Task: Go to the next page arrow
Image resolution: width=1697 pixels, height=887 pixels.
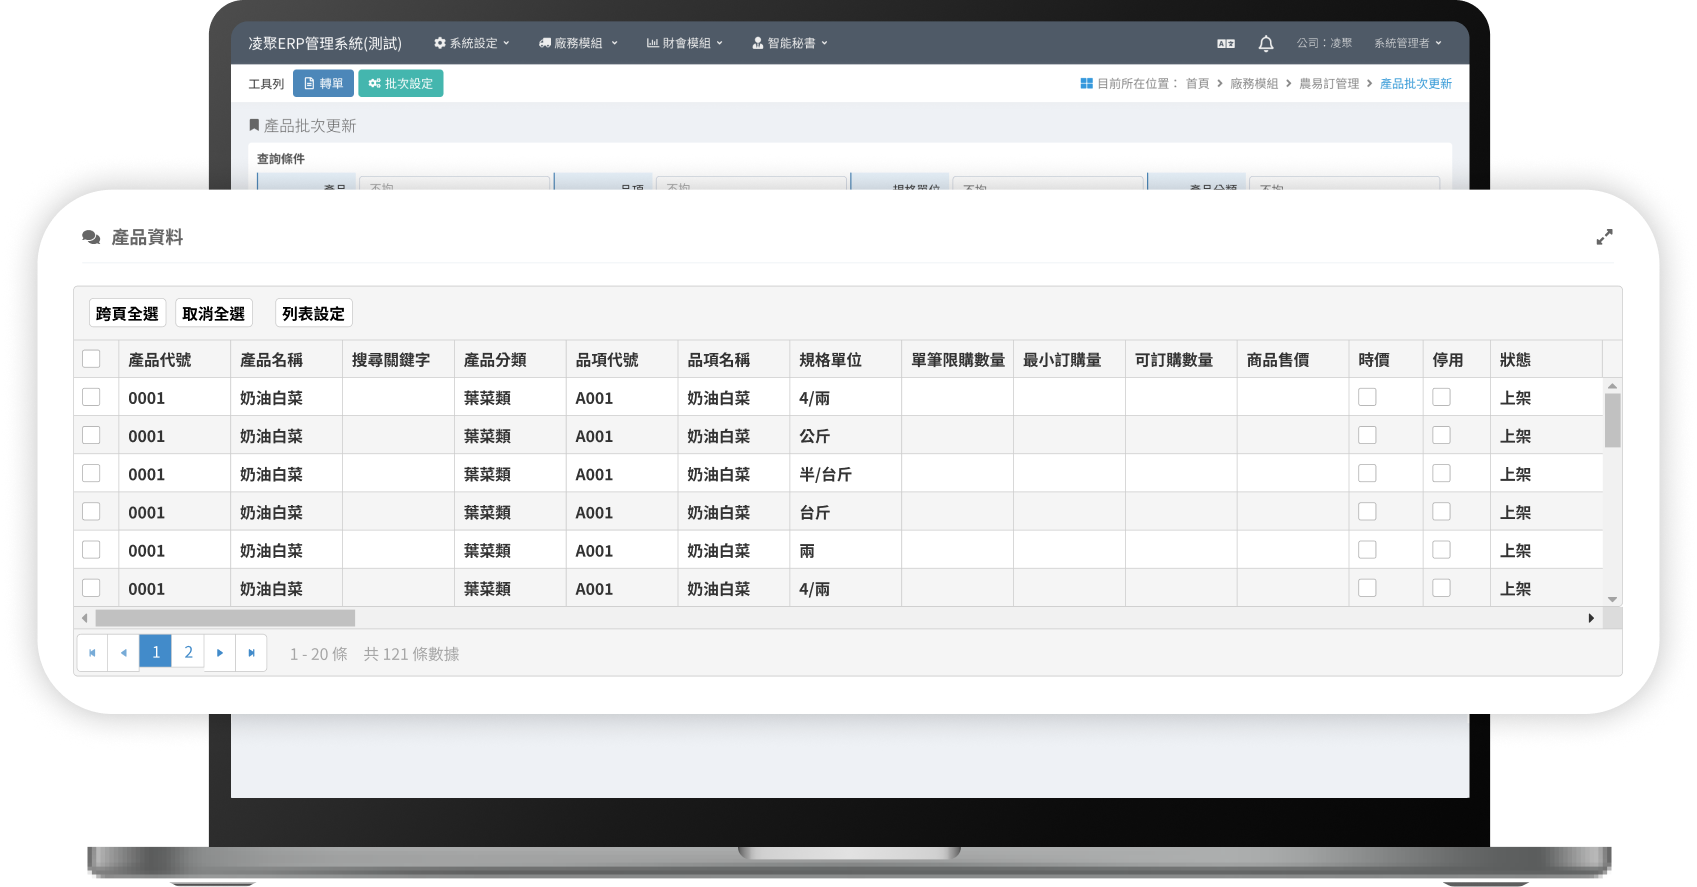Action: (220, 653)
